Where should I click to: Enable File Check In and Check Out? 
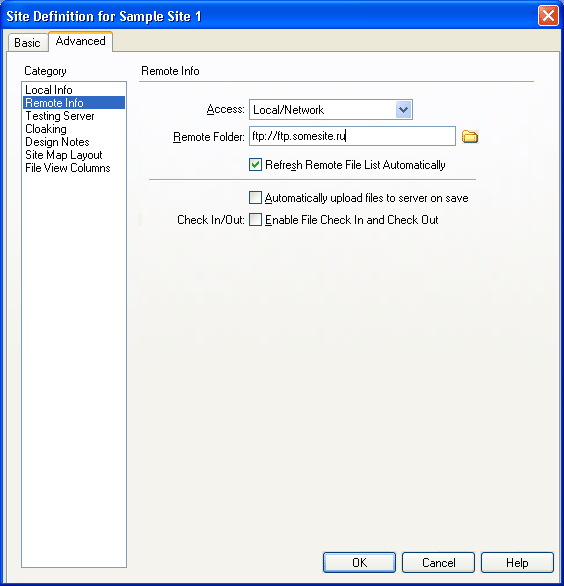(x=255, y=220)
